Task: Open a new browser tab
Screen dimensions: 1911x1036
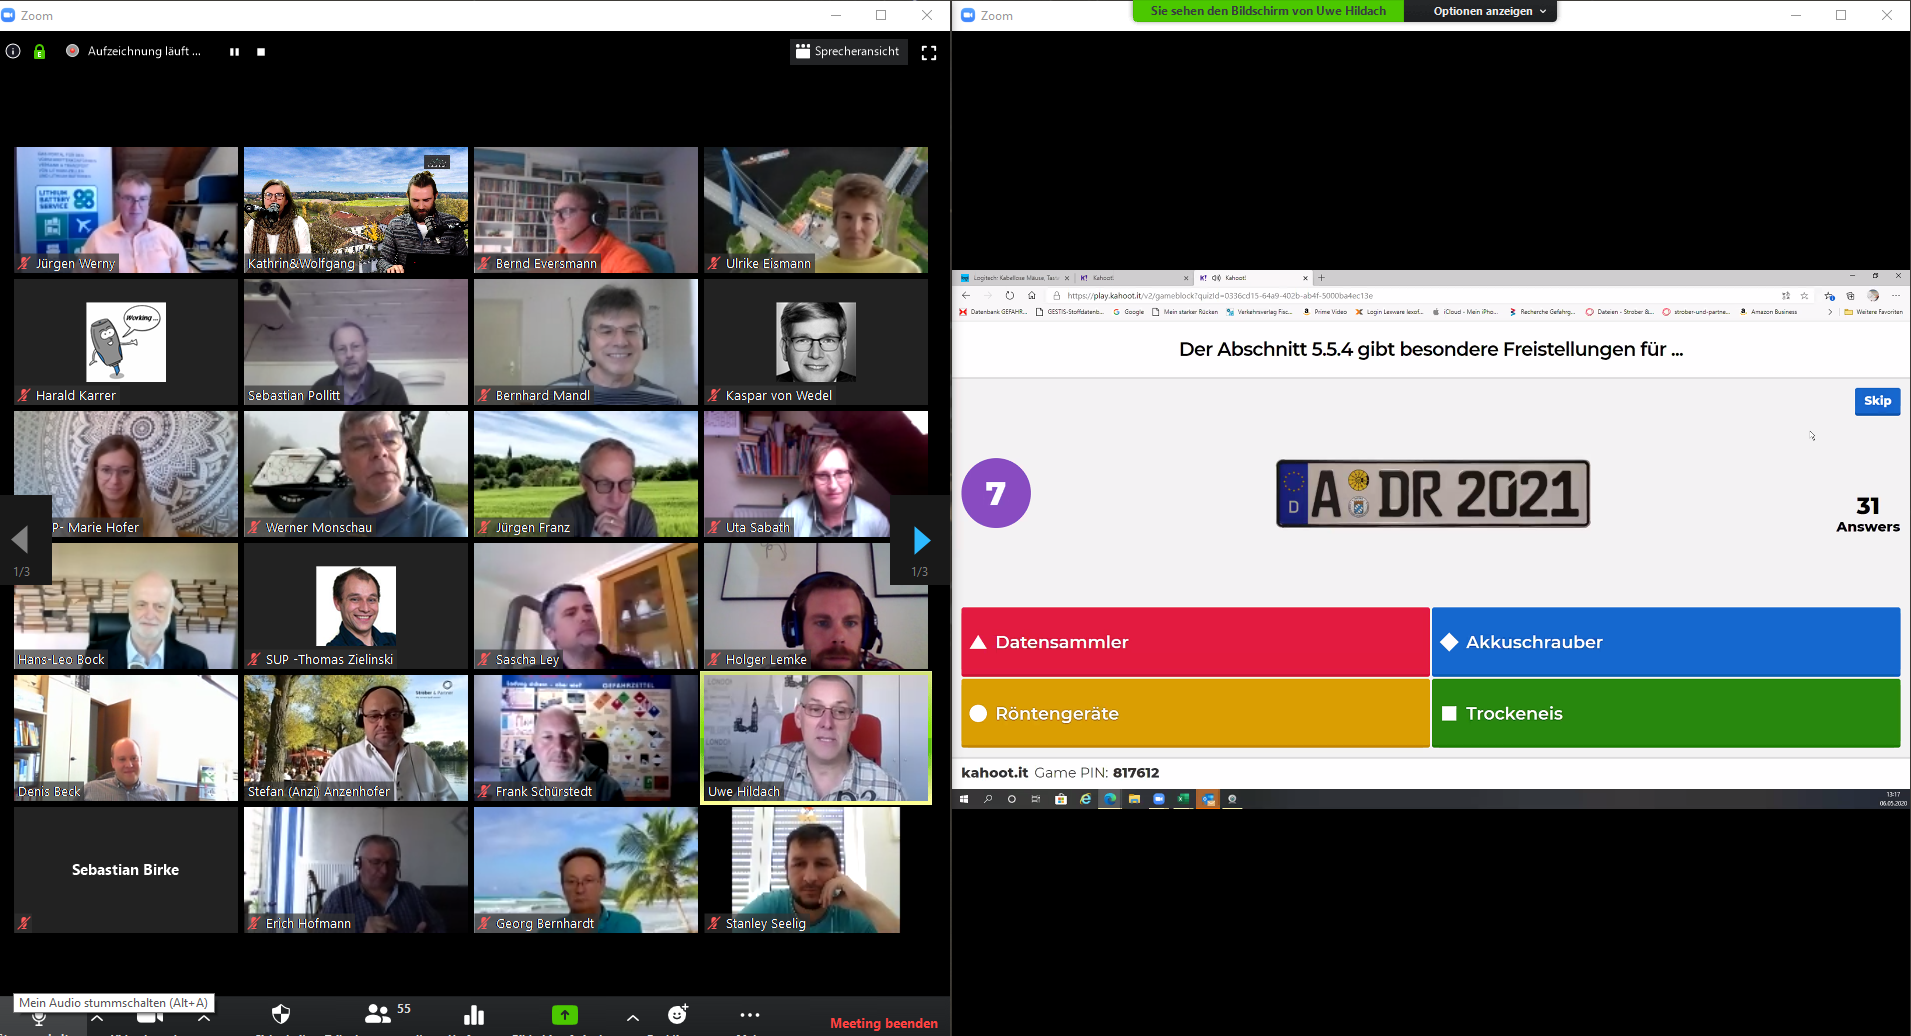Action: [x=1321, y=278]
